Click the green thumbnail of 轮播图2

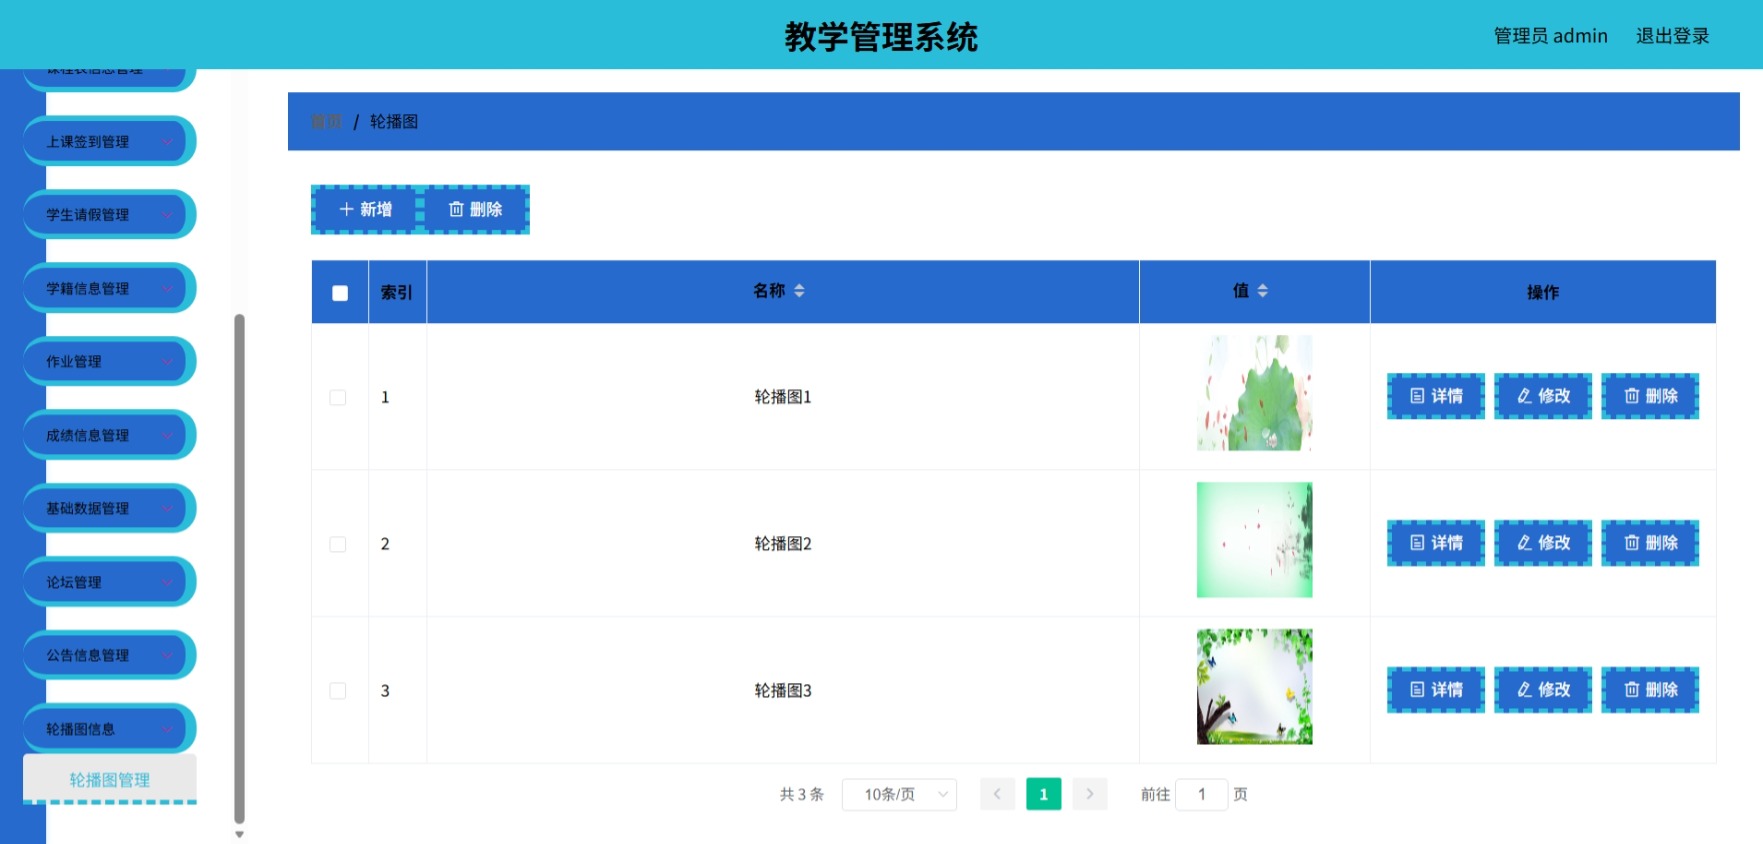coord(1254,540)
